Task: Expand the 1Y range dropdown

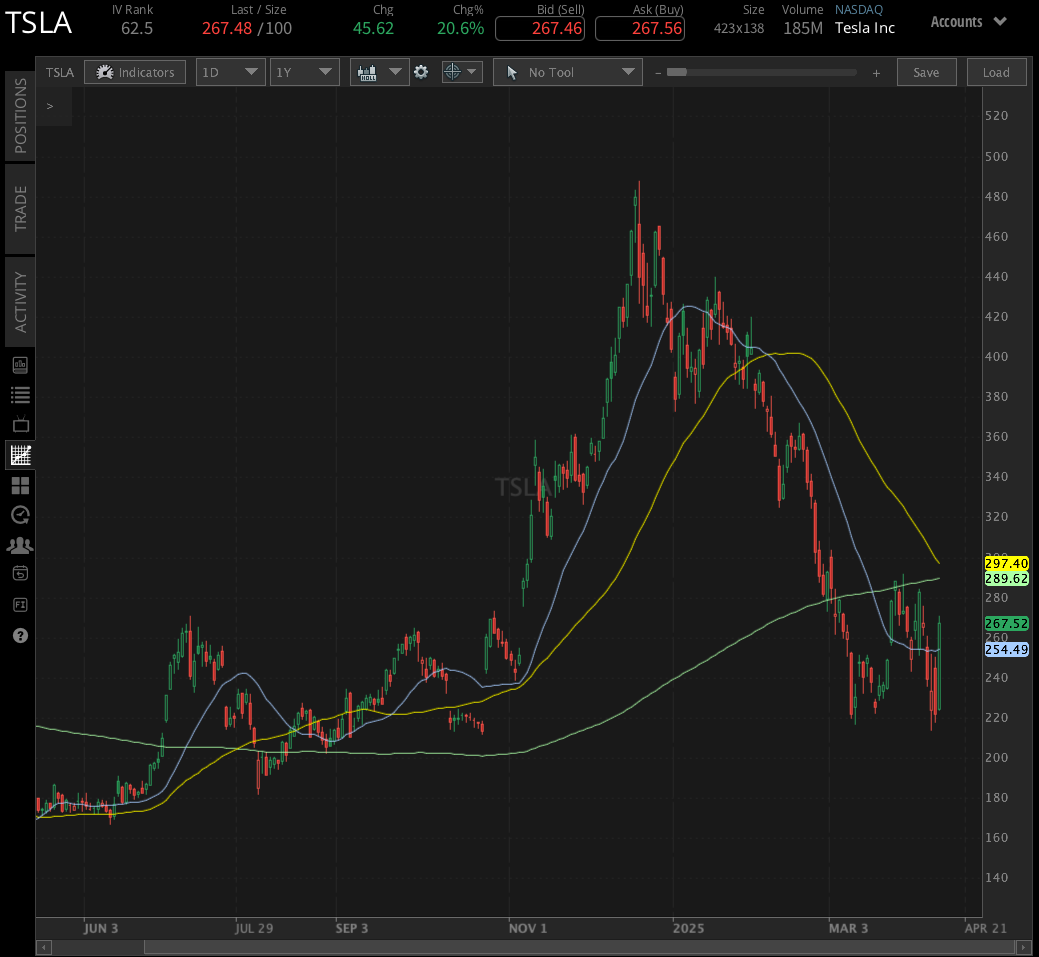Action: point(304,71)
